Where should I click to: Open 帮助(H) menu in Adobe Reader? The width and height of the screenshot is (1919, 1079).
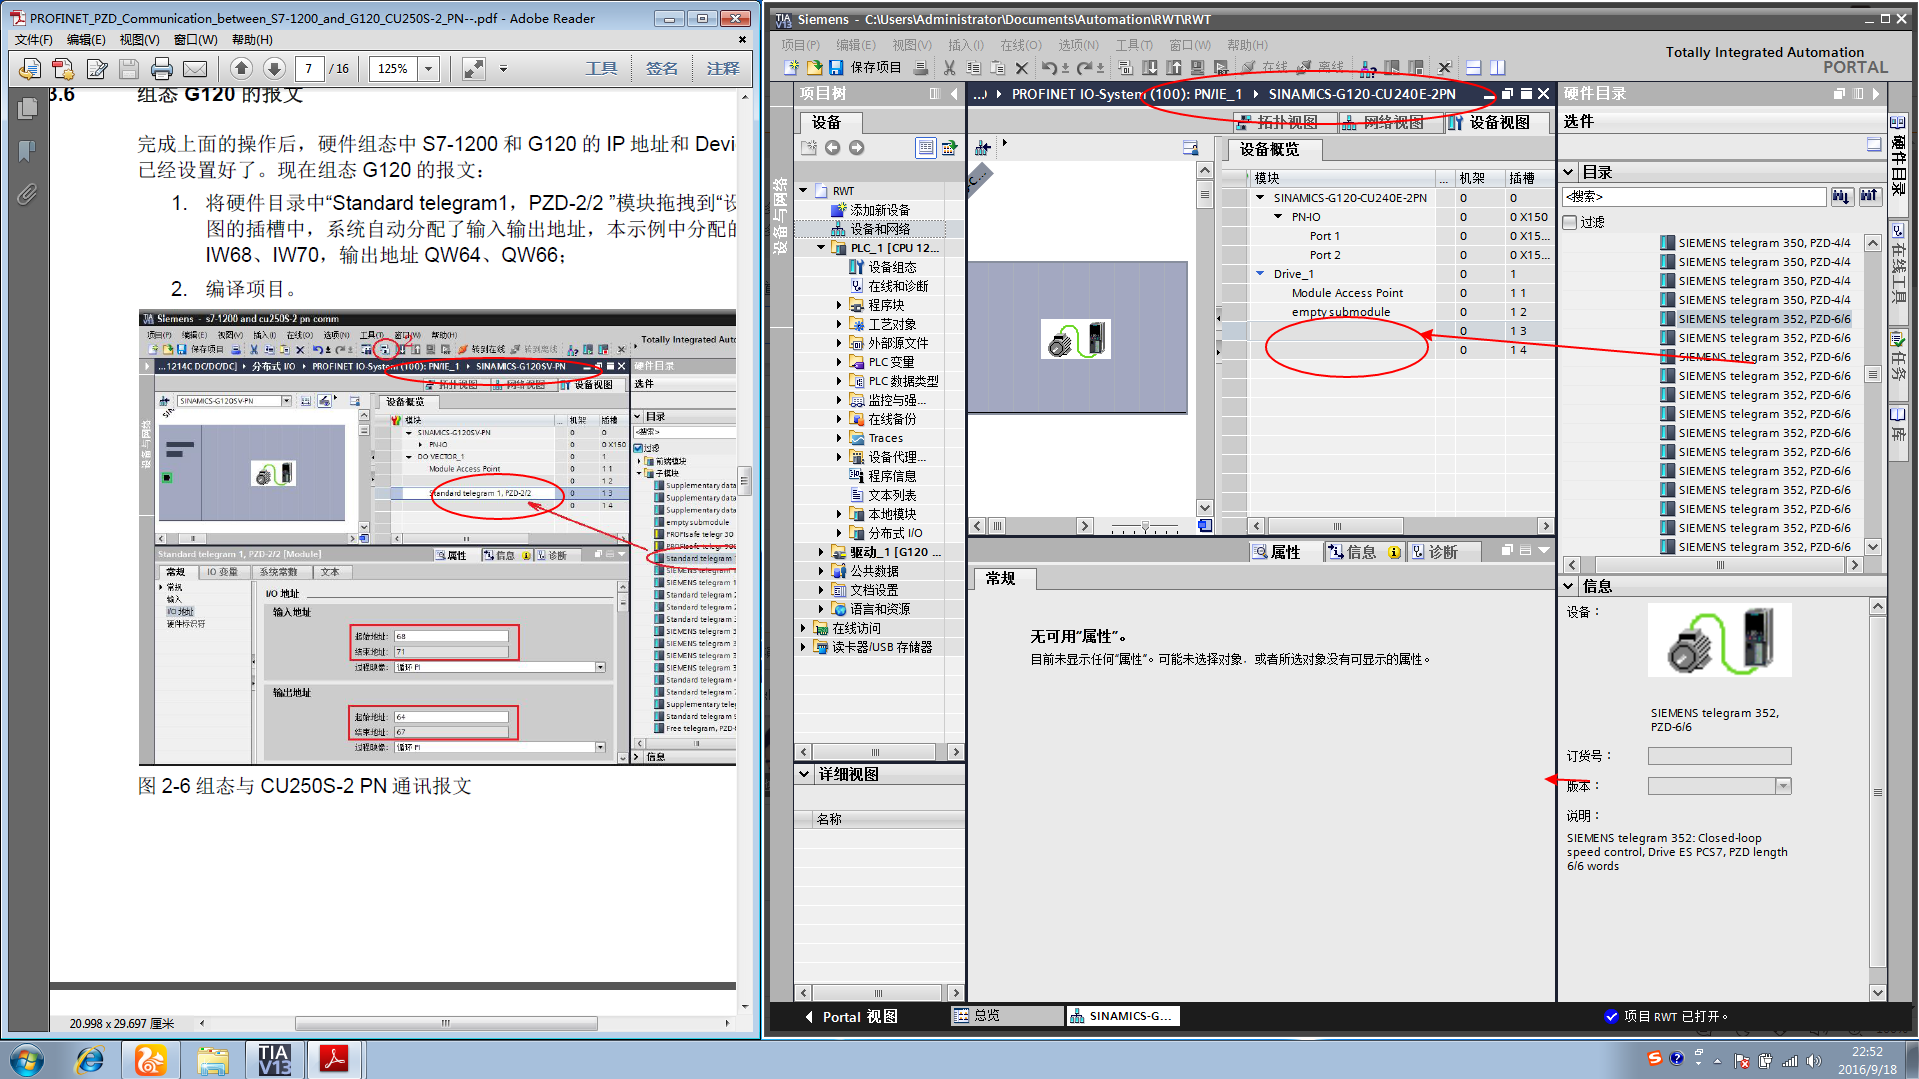pyautogui.click(x=252, y=40)
